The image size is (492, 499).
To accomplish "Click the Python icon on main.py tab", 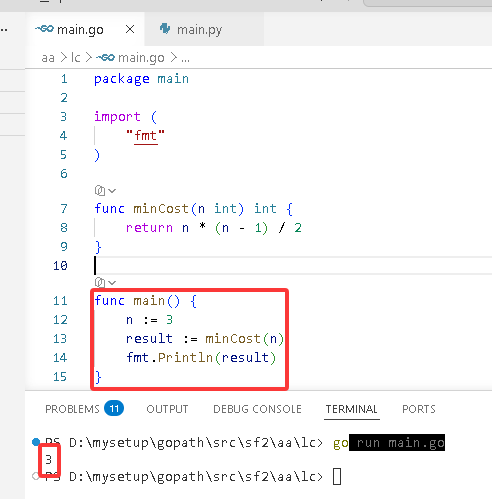I will (x=165, y=29).
